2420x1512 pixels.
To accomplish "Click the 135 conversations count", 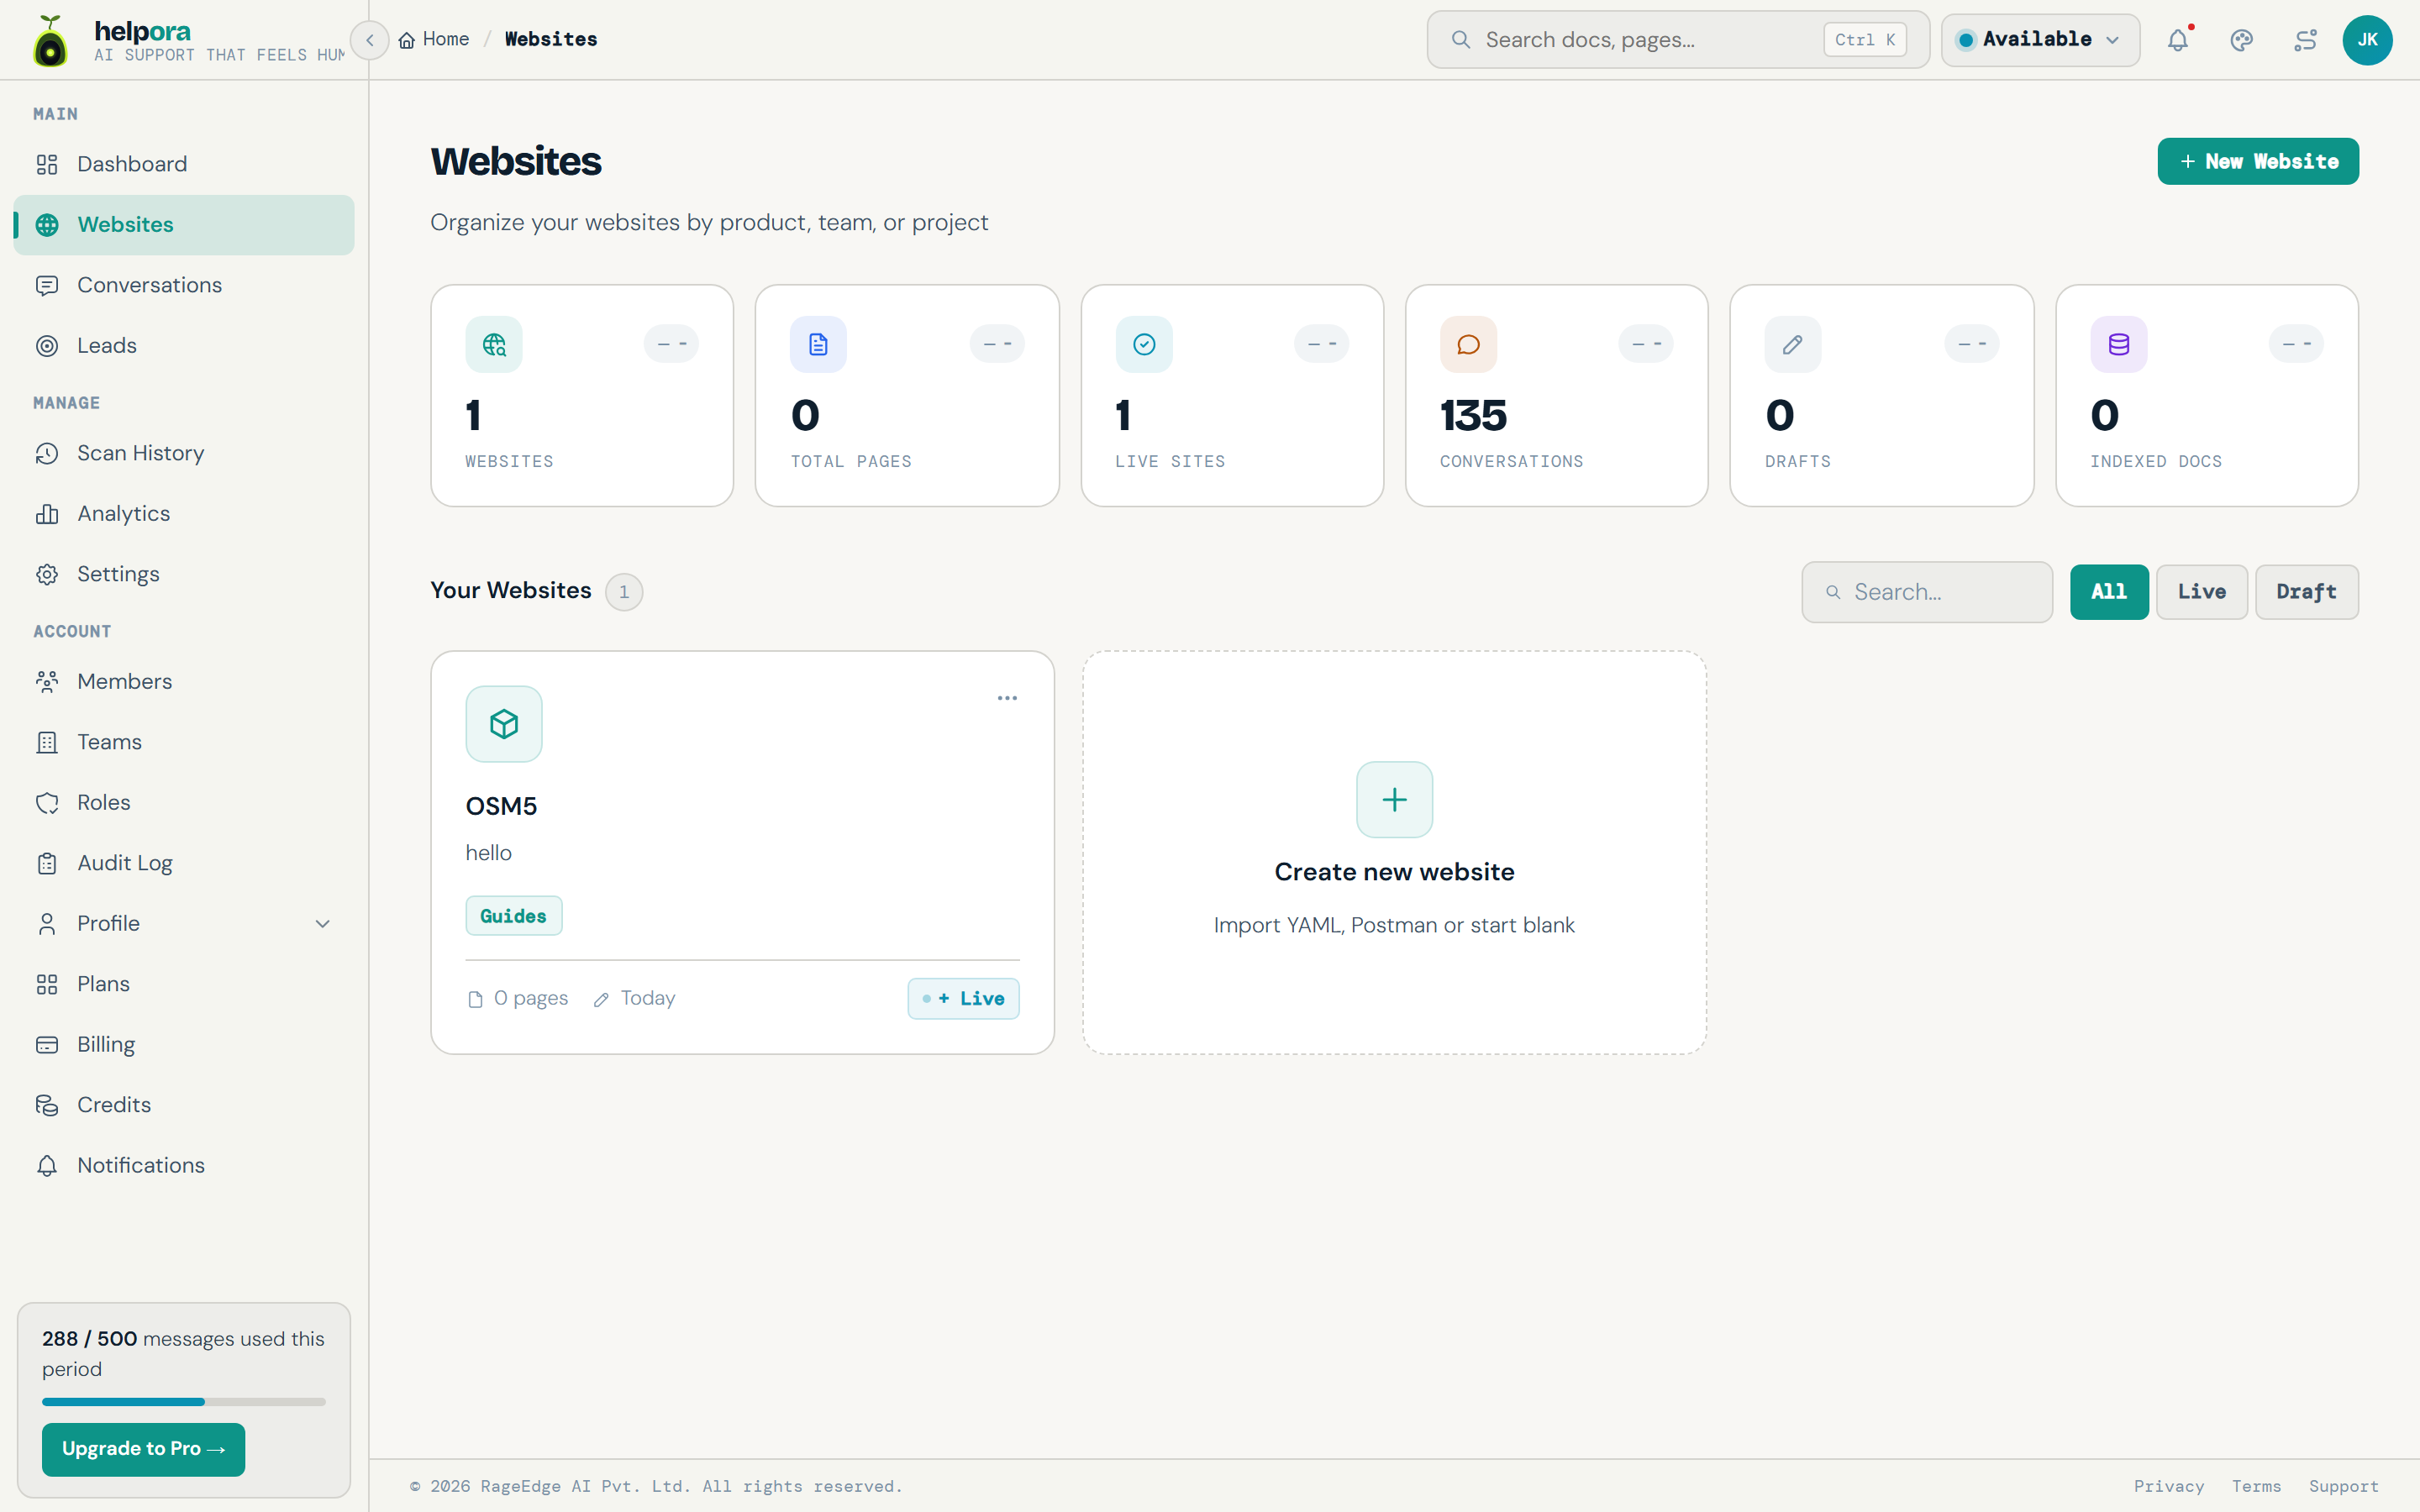I will [x=1473, y=416].
